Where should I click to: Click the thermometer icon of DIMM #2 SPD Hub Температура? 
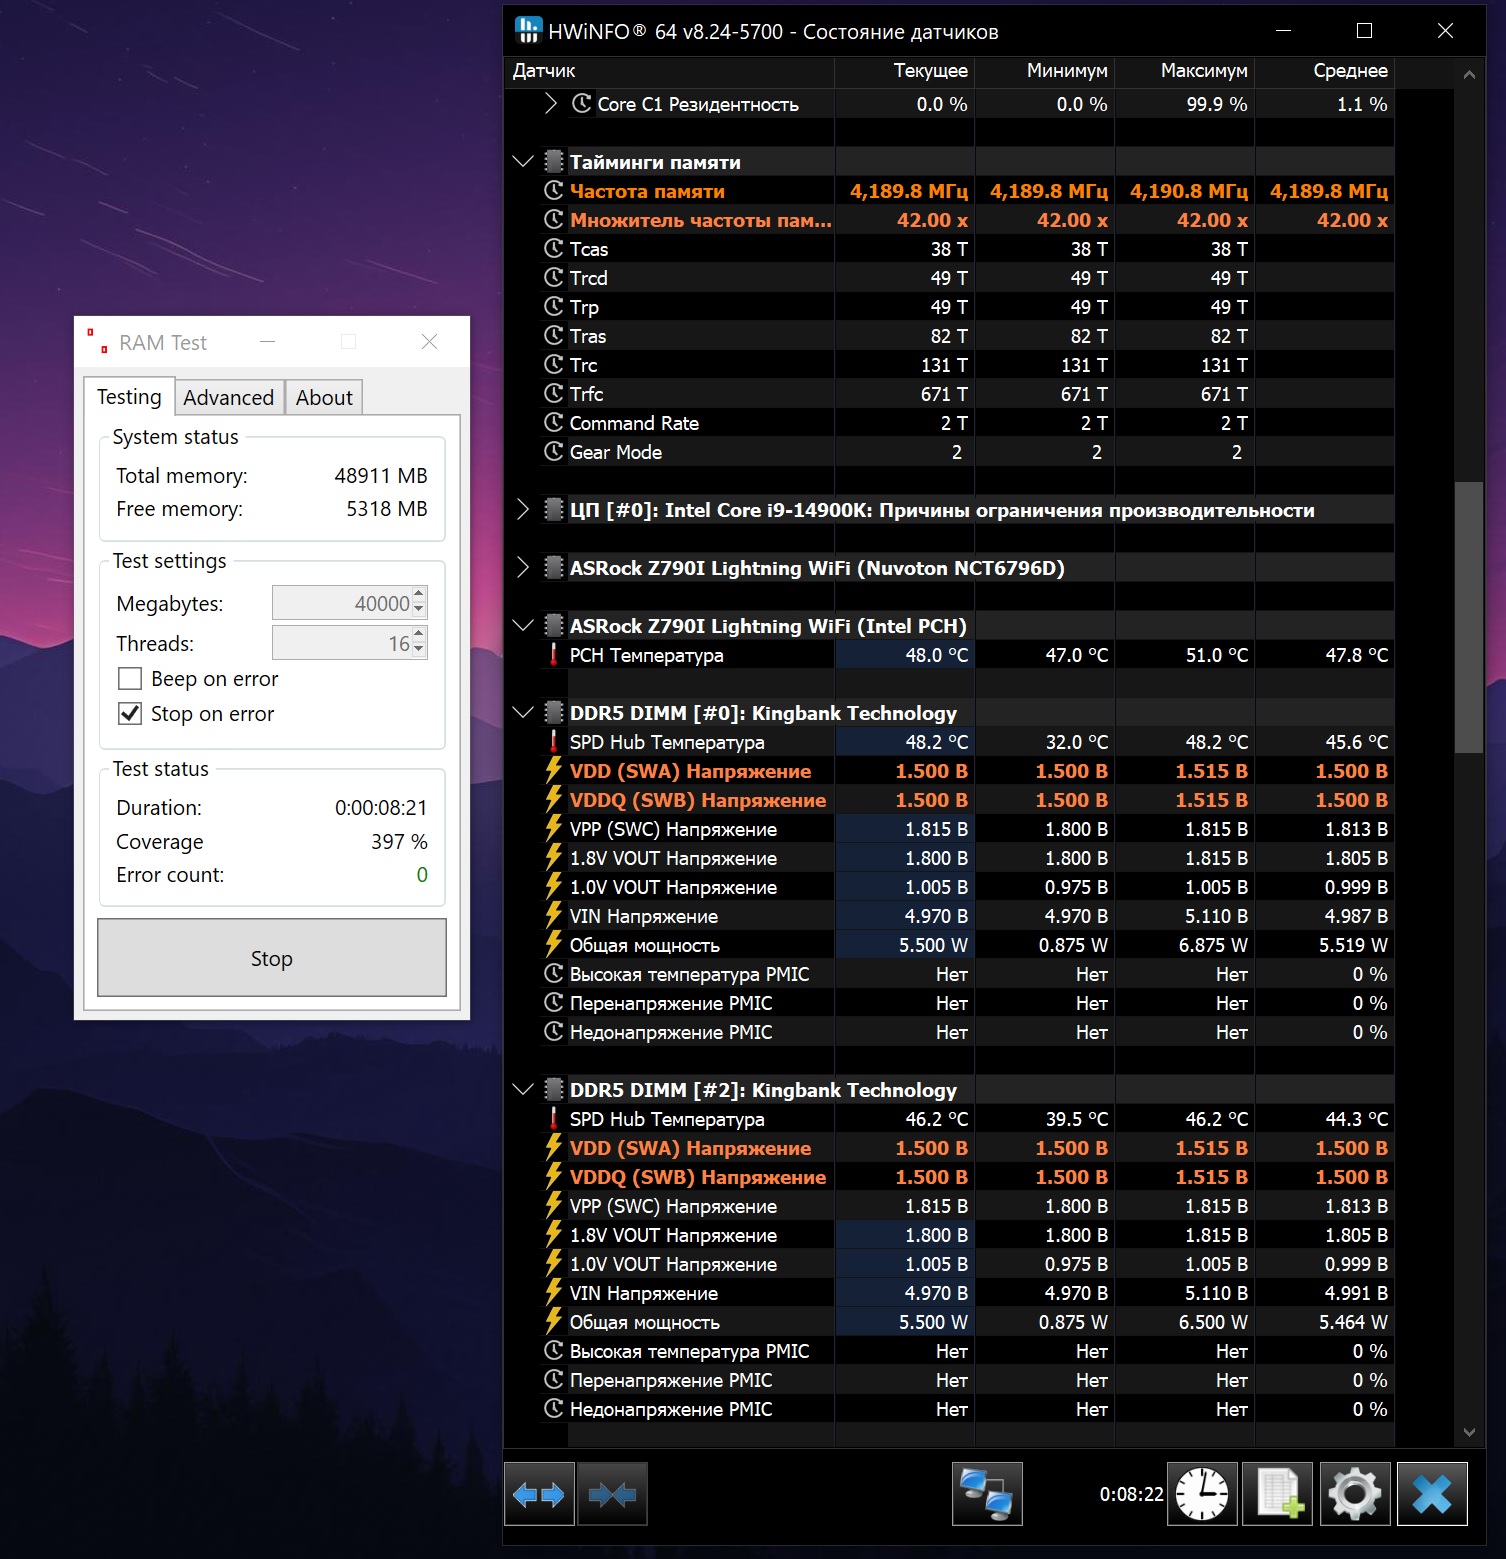point(553,1119)
